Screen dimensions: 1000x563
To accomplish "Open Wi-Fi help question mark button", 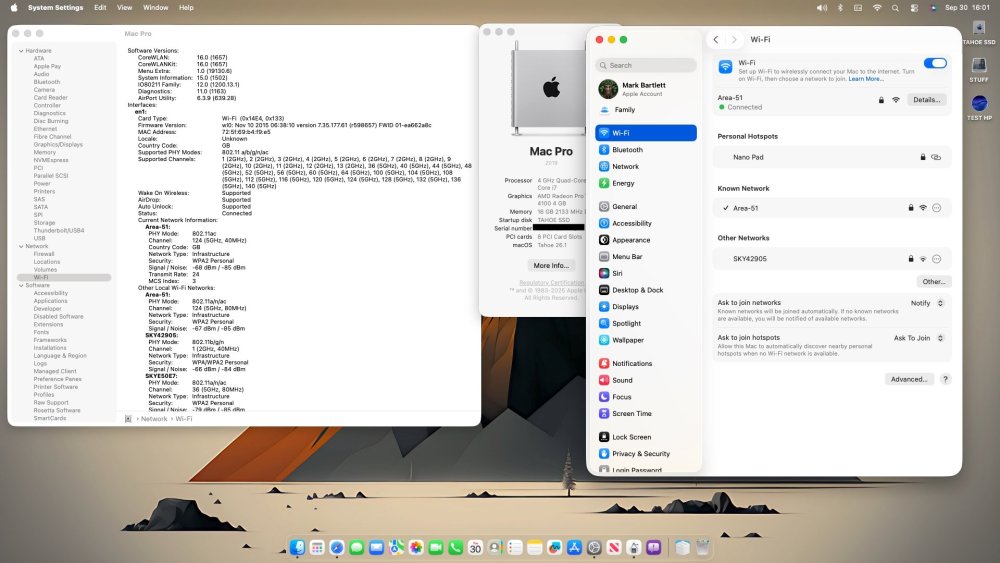I will (x=945, y=379).
